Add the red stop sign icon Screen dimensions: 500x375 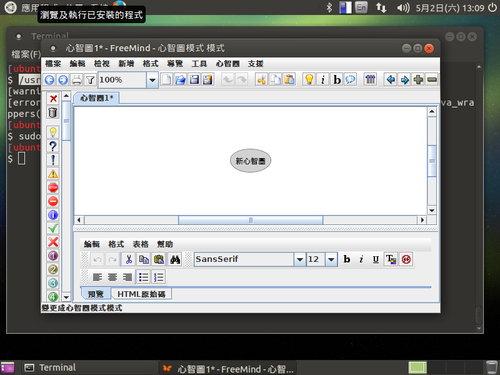point(53,187)
